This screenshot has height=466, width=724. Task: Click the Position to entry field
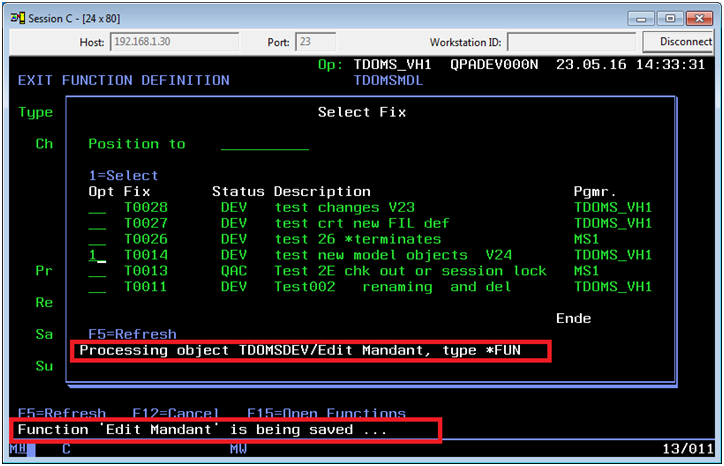[x=264, y=144]
